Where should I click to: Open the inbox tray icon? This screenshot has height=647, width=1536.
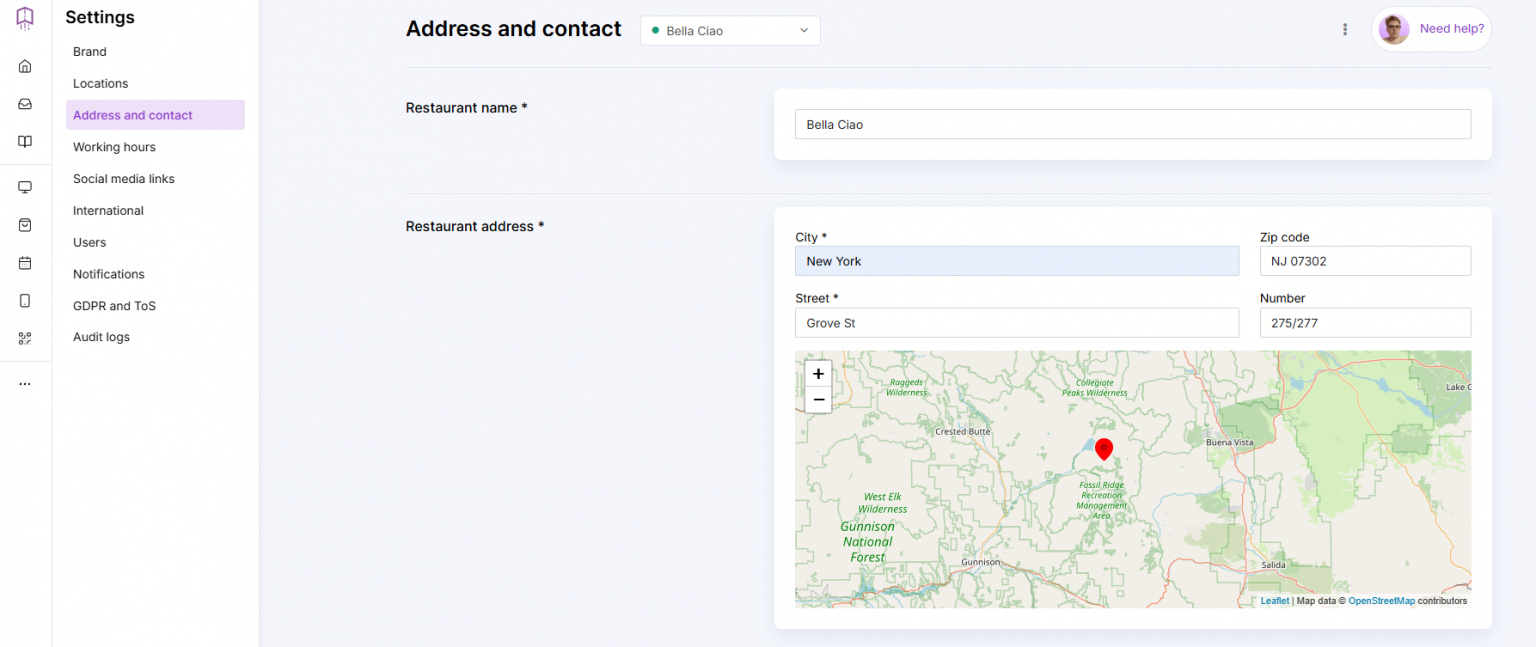point(25,104)
